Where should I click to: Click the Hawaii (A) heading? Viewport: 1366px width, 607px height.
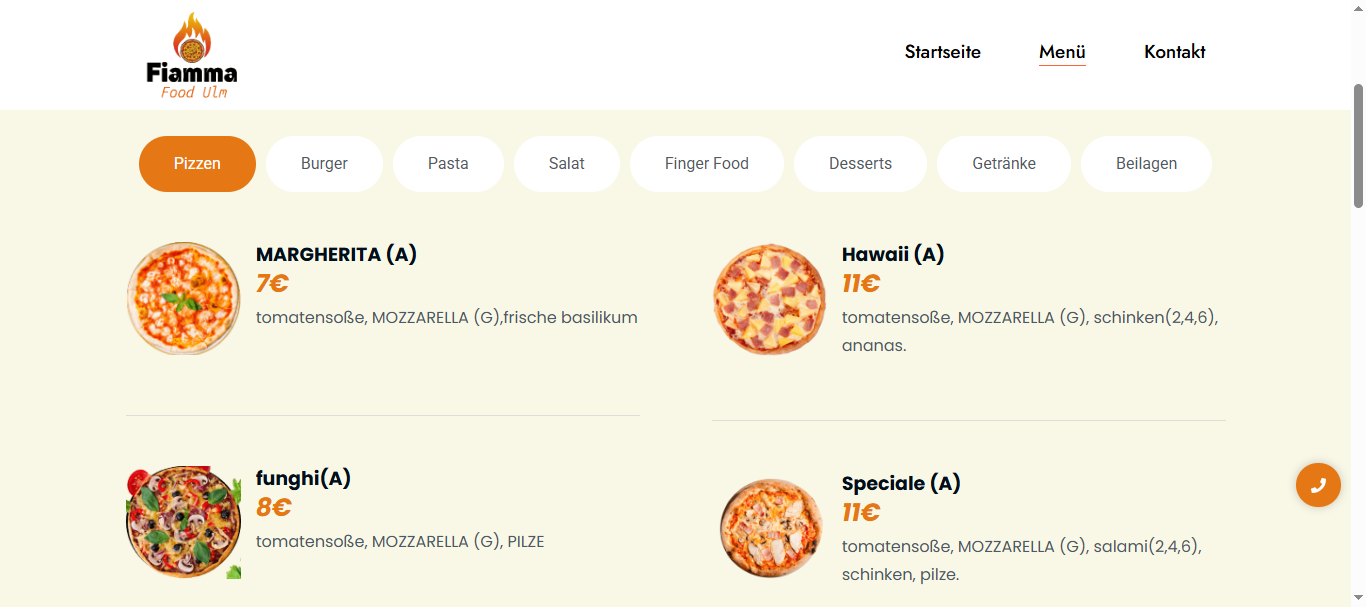(x=893, y=254)
